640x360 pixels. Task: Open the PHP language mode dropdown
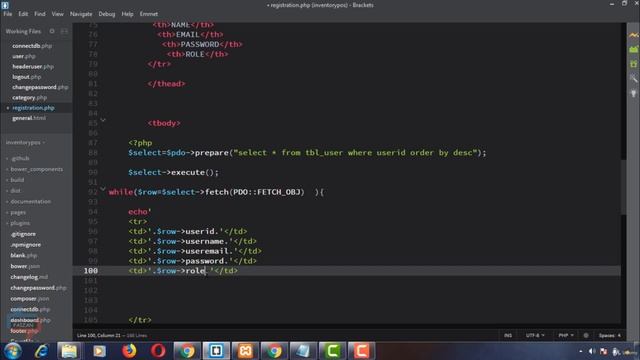pos(566,335)
